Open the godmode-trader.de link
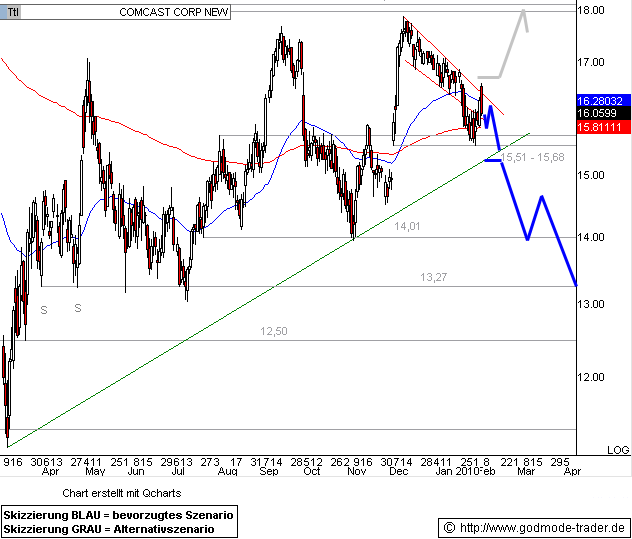Viewport: 632px width, 539px height. 542,527
